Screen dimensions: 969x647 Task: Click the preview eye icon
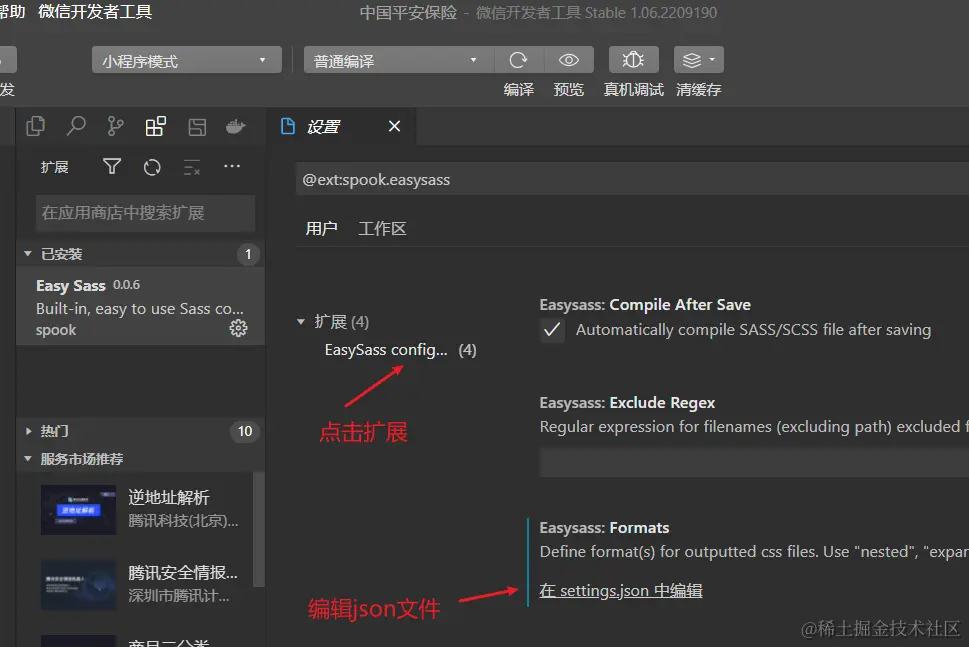(569, 60)
